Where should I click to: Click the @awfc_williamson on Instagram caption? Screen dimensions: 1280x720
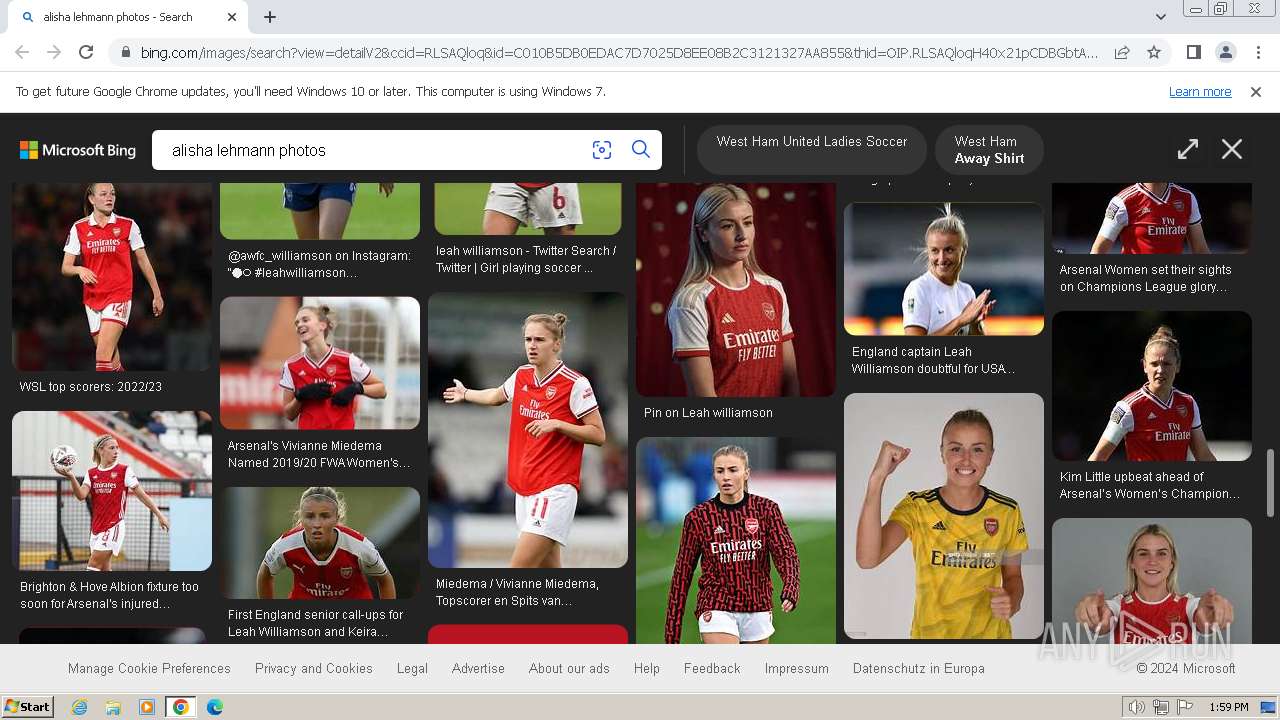(x=318, y=264)
